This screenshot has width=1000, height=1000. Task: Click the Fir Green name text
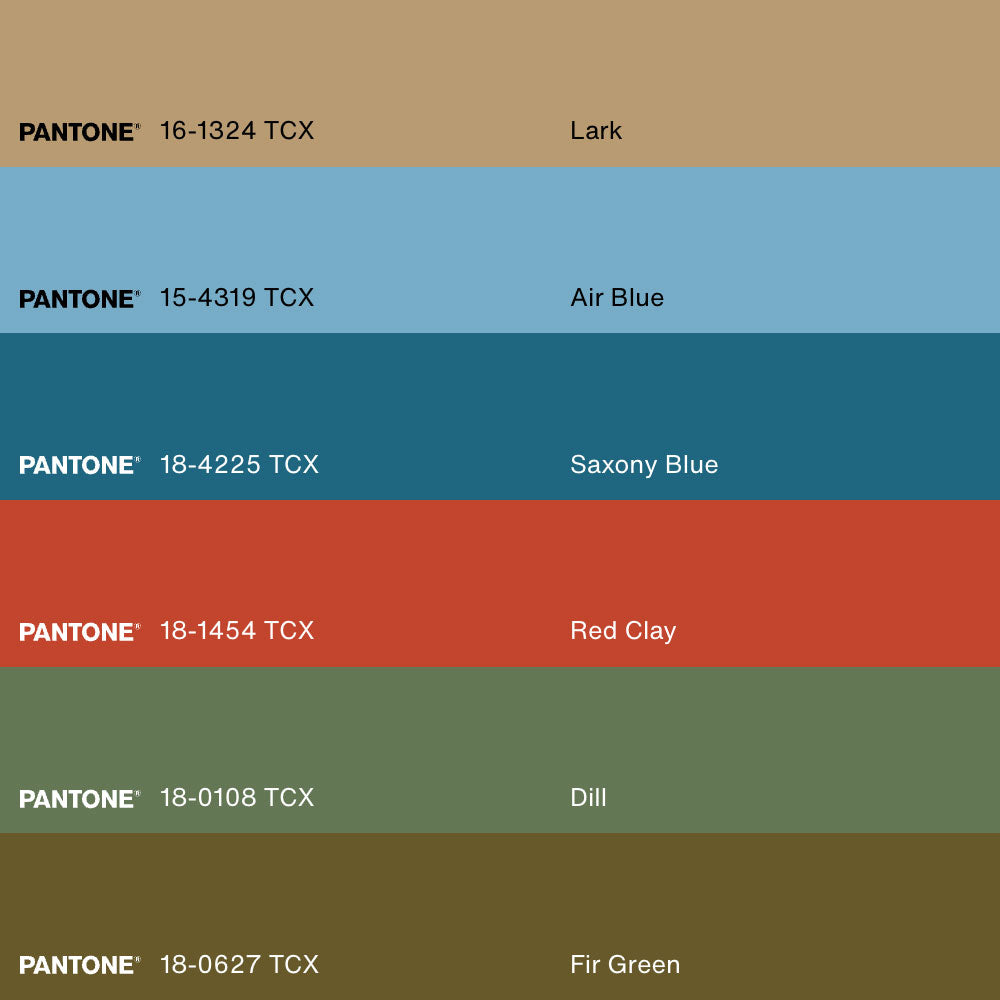coord(625,965)
